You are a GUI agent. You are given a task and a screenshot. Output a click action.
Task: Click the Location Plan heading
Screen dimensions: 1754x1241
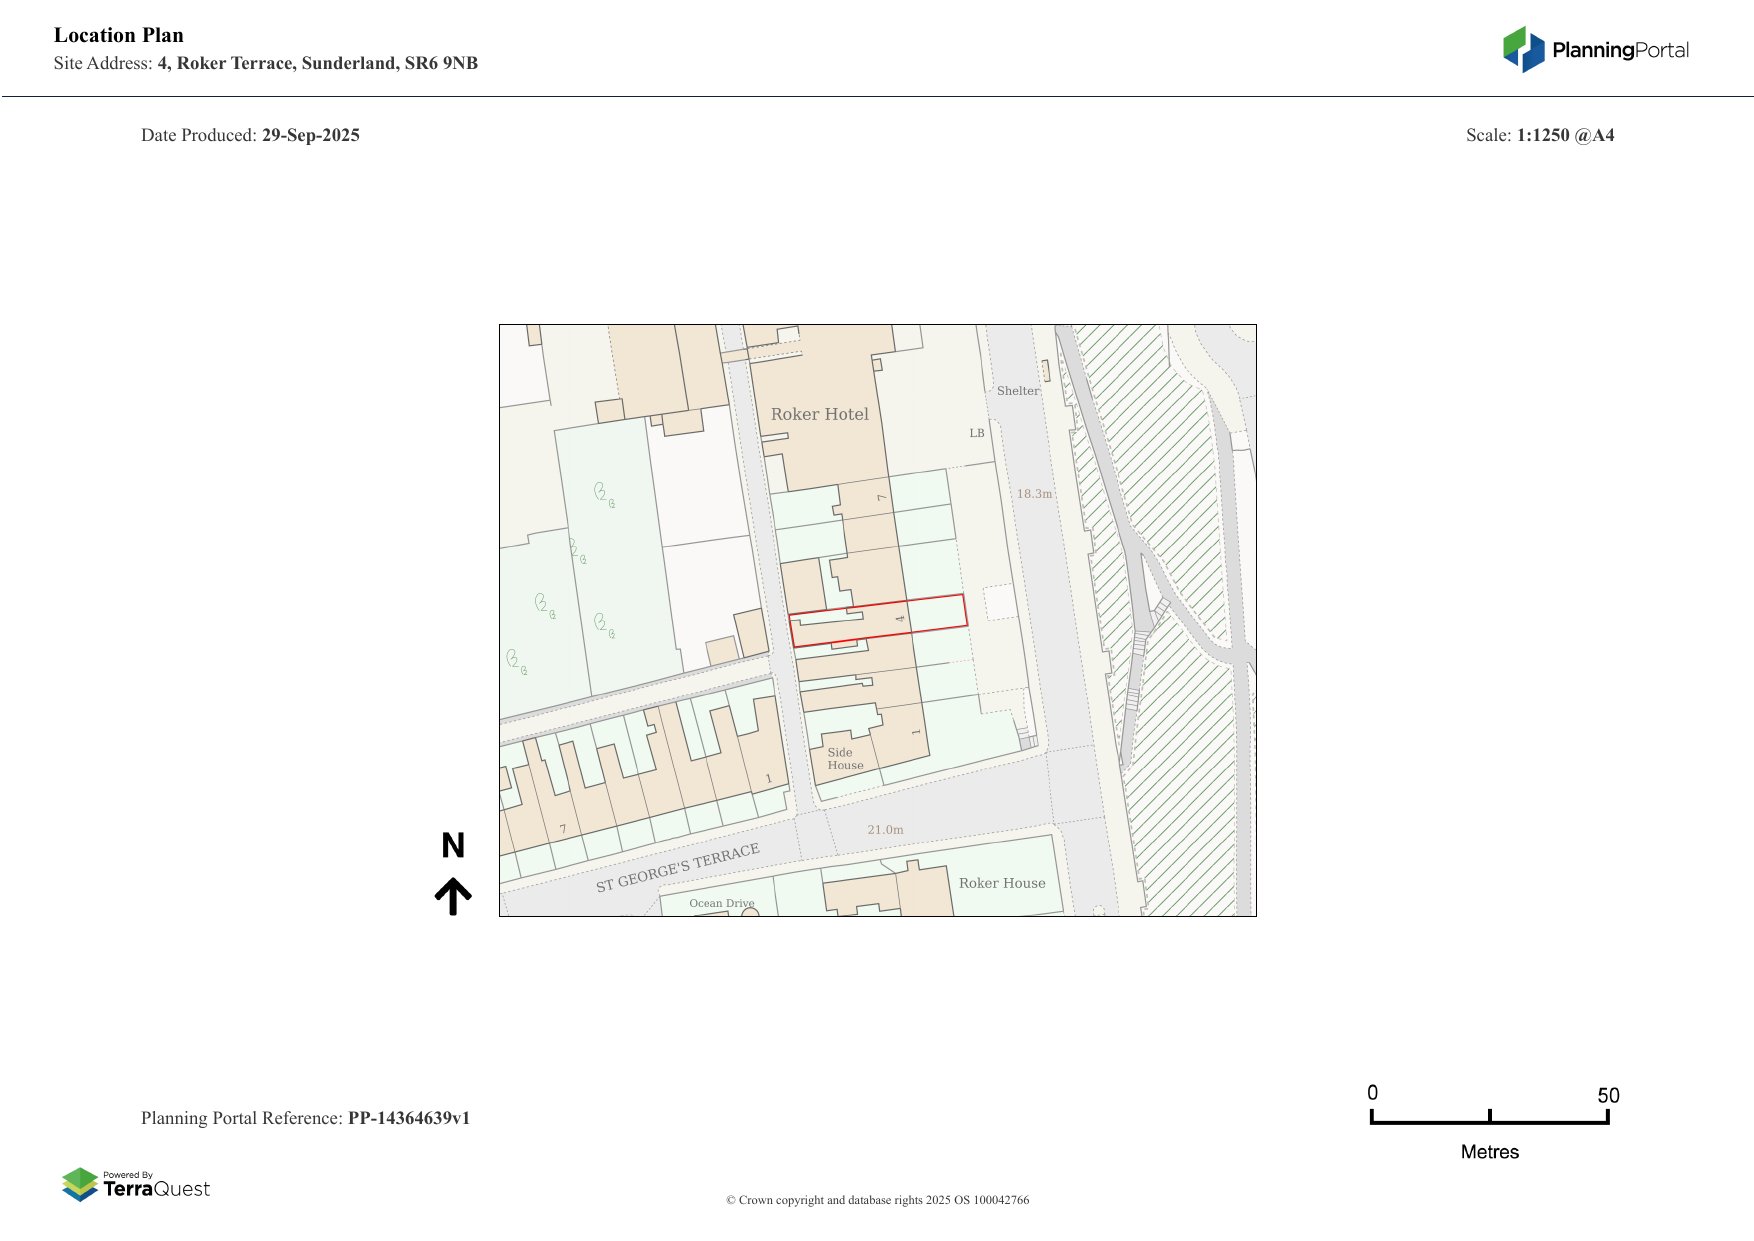pyautogui.click(x=119, y=36)
